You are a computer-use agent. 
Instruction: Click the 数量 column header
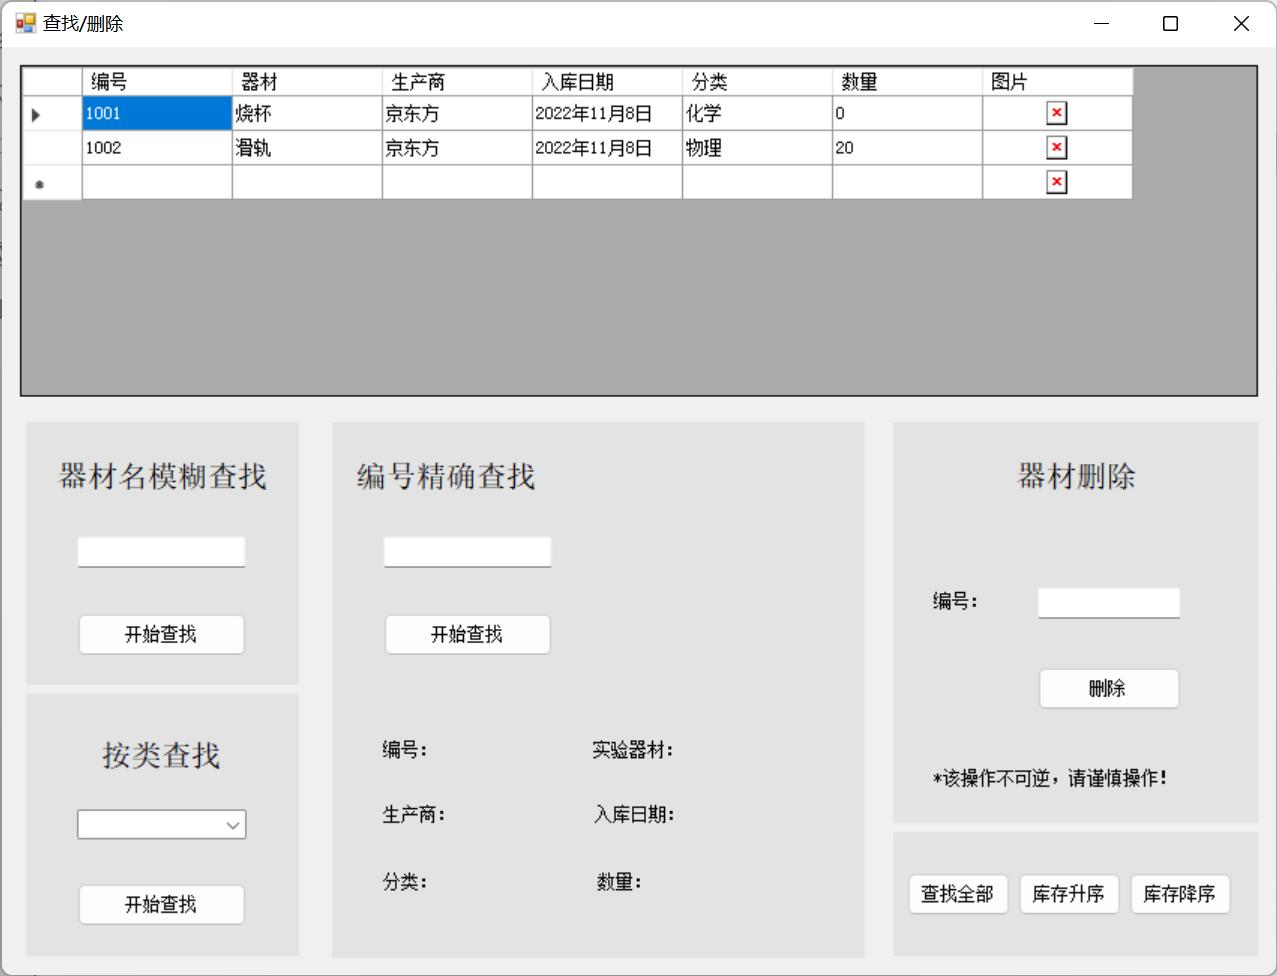coord(906,82)
